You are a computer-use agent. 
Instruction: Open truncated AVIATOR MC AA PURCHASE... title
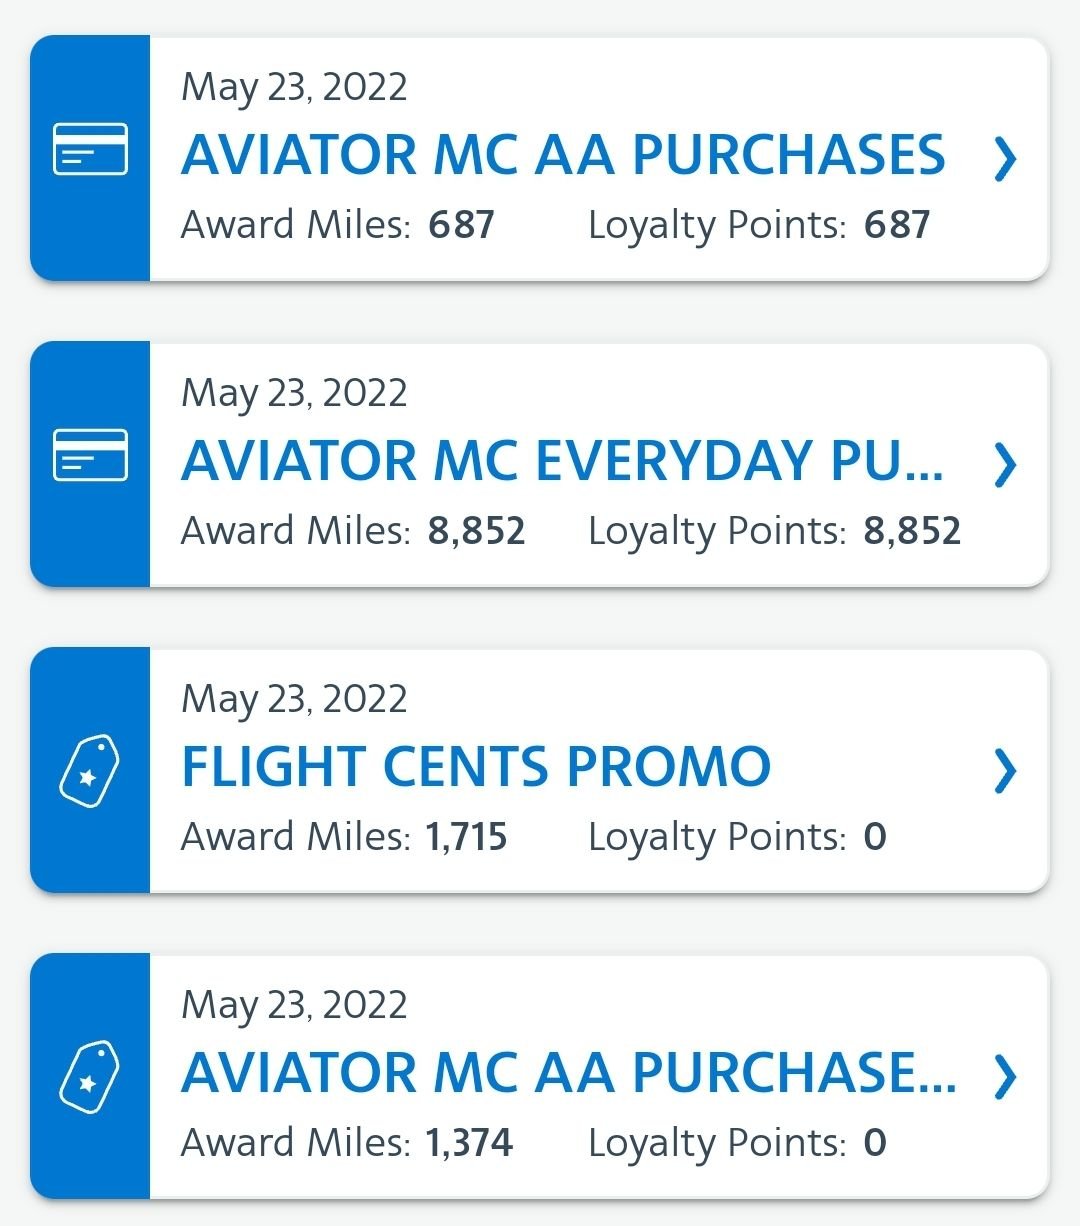tap(569, 1073)
